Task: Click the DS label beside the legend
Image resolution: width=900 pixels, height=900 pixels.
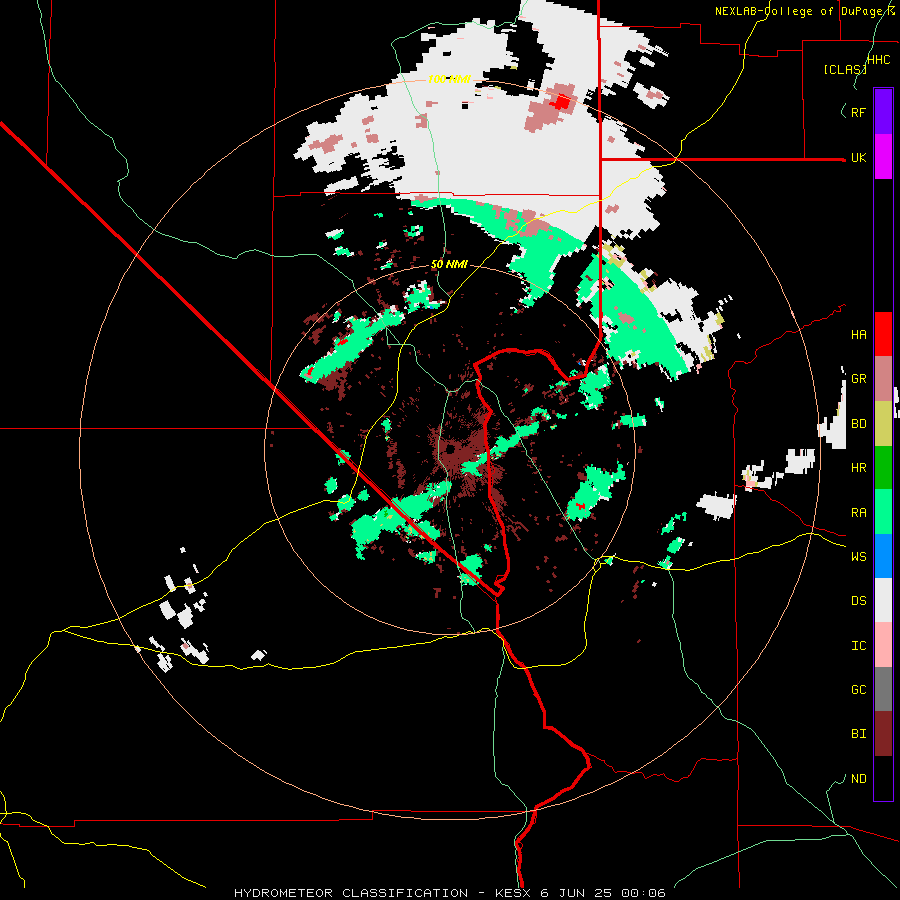Action: (858, 601)
